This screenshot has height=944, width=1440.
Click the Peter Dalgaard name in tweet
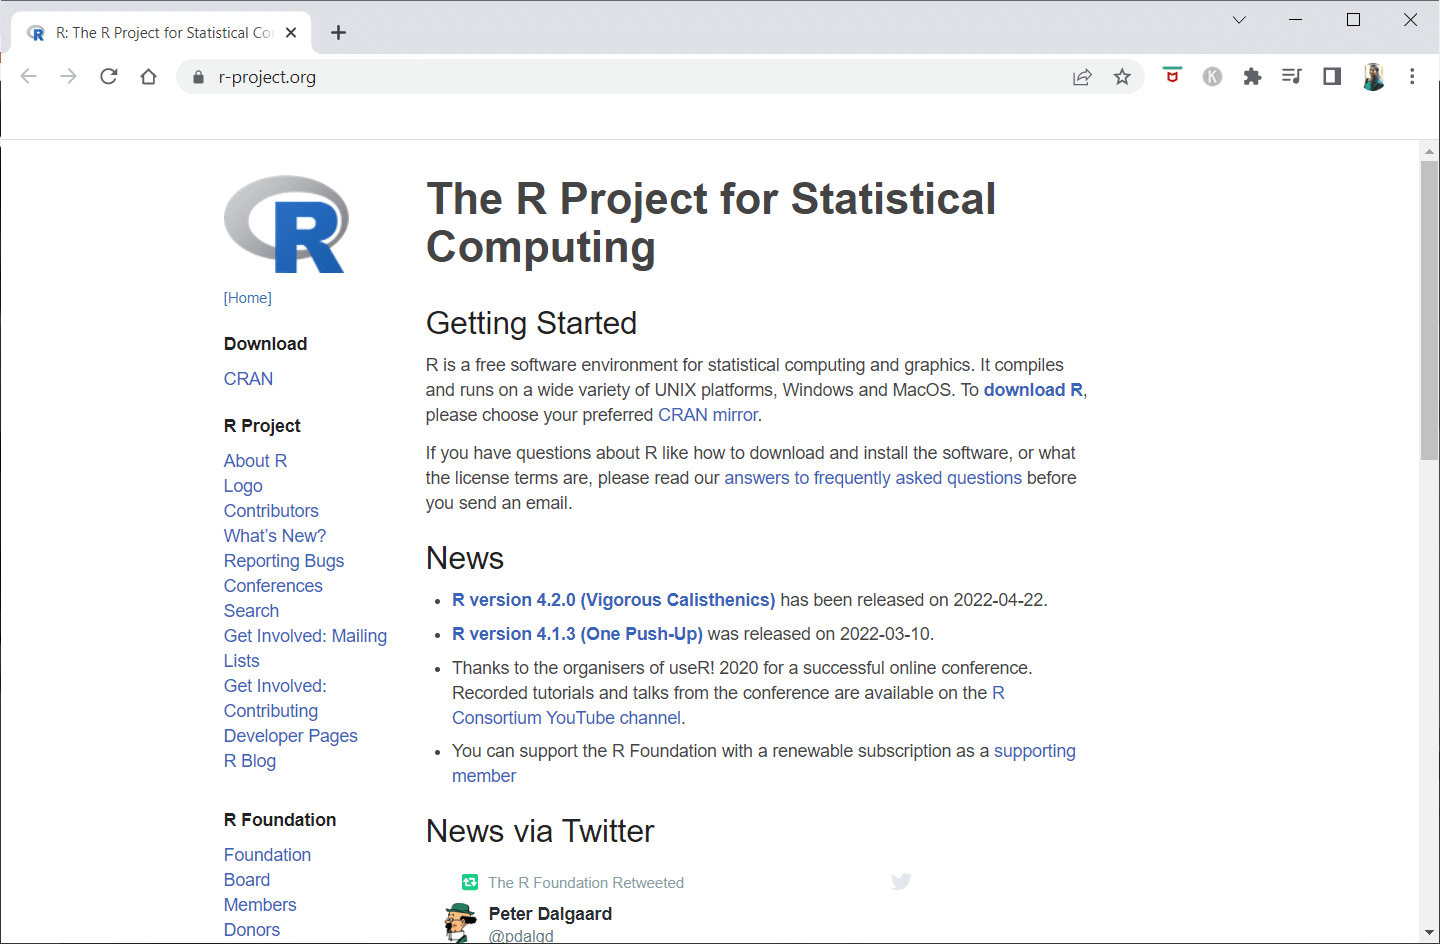550,914
